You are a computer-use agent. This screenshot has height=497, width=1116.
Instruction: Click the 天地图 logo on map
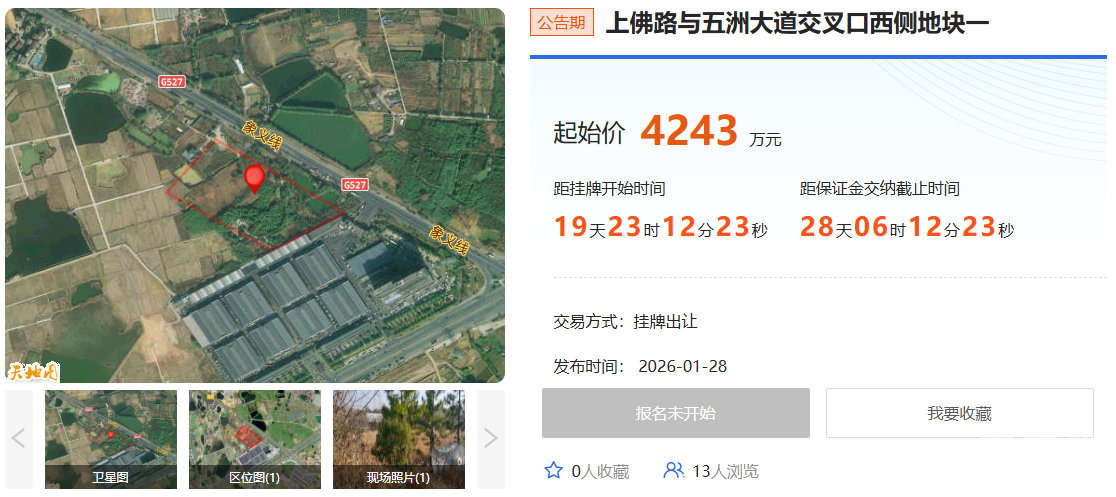point(33,372)
